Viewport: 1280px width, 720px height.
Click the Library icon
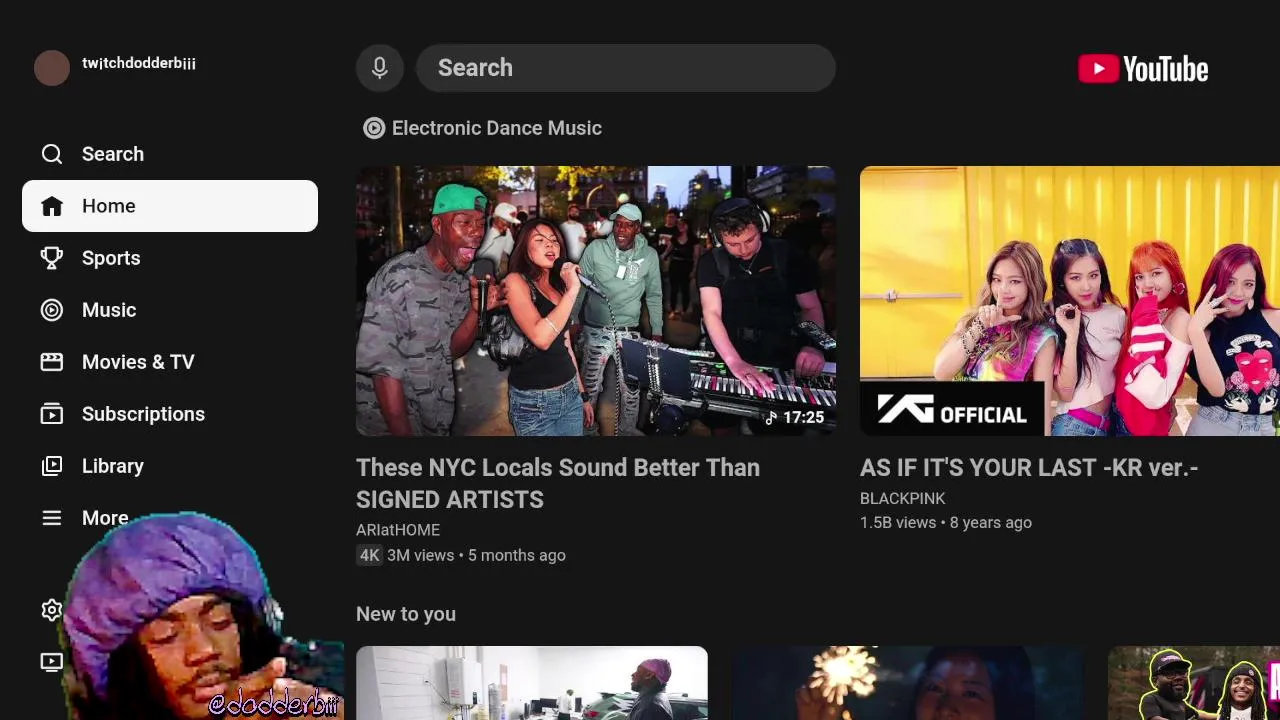[52, 466]
